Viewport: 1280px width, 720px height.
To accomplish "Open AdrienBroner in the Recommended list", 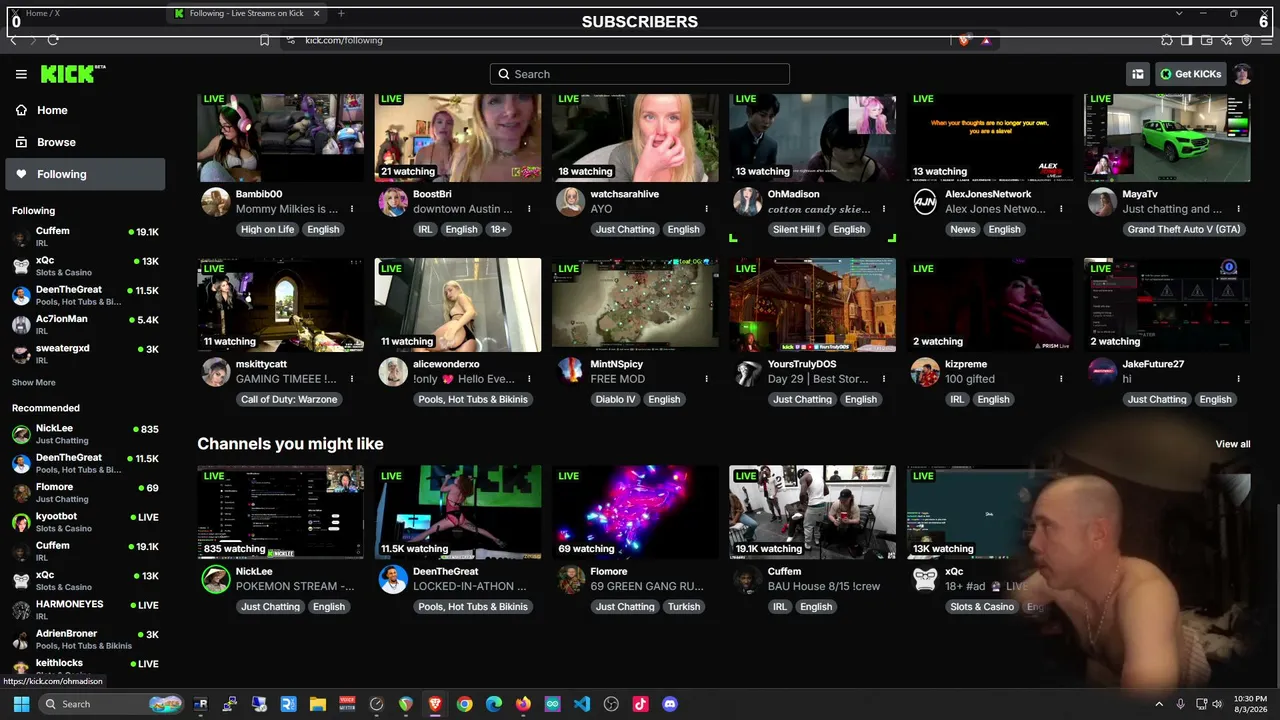I will point(85,639).
